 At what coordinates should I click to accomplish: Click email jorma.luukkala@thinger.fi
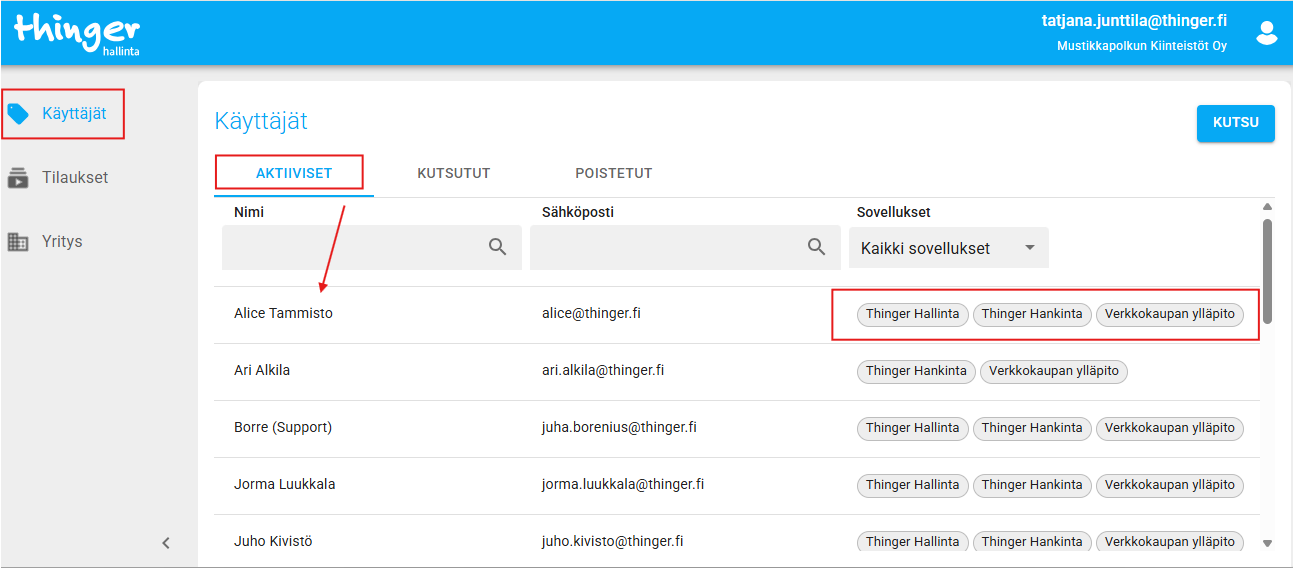[x=623, y=484]
